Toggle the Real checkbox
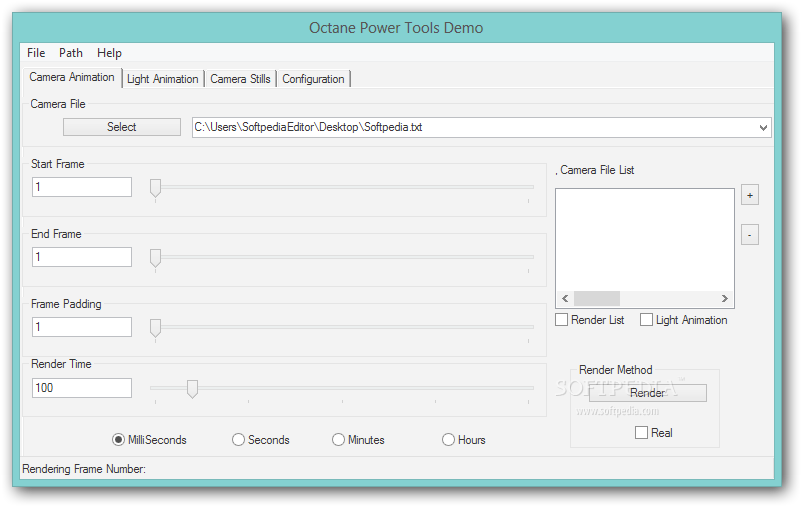Screen dimensions: 802x507 tap(641, 433)
